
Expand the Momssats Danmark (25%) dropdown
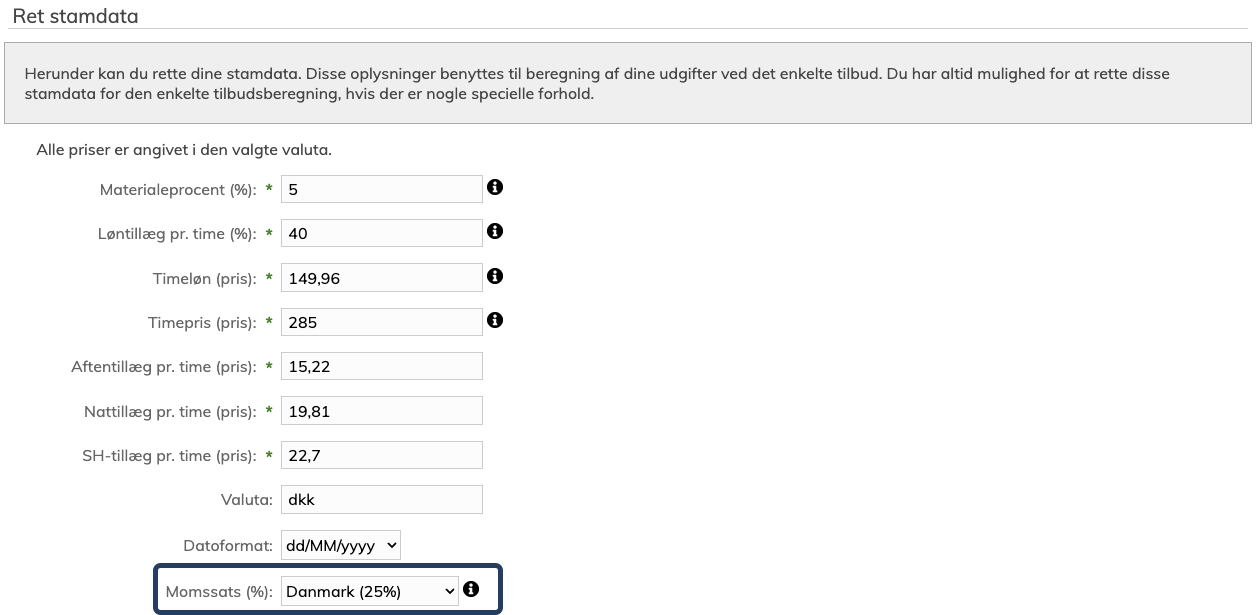370,591
